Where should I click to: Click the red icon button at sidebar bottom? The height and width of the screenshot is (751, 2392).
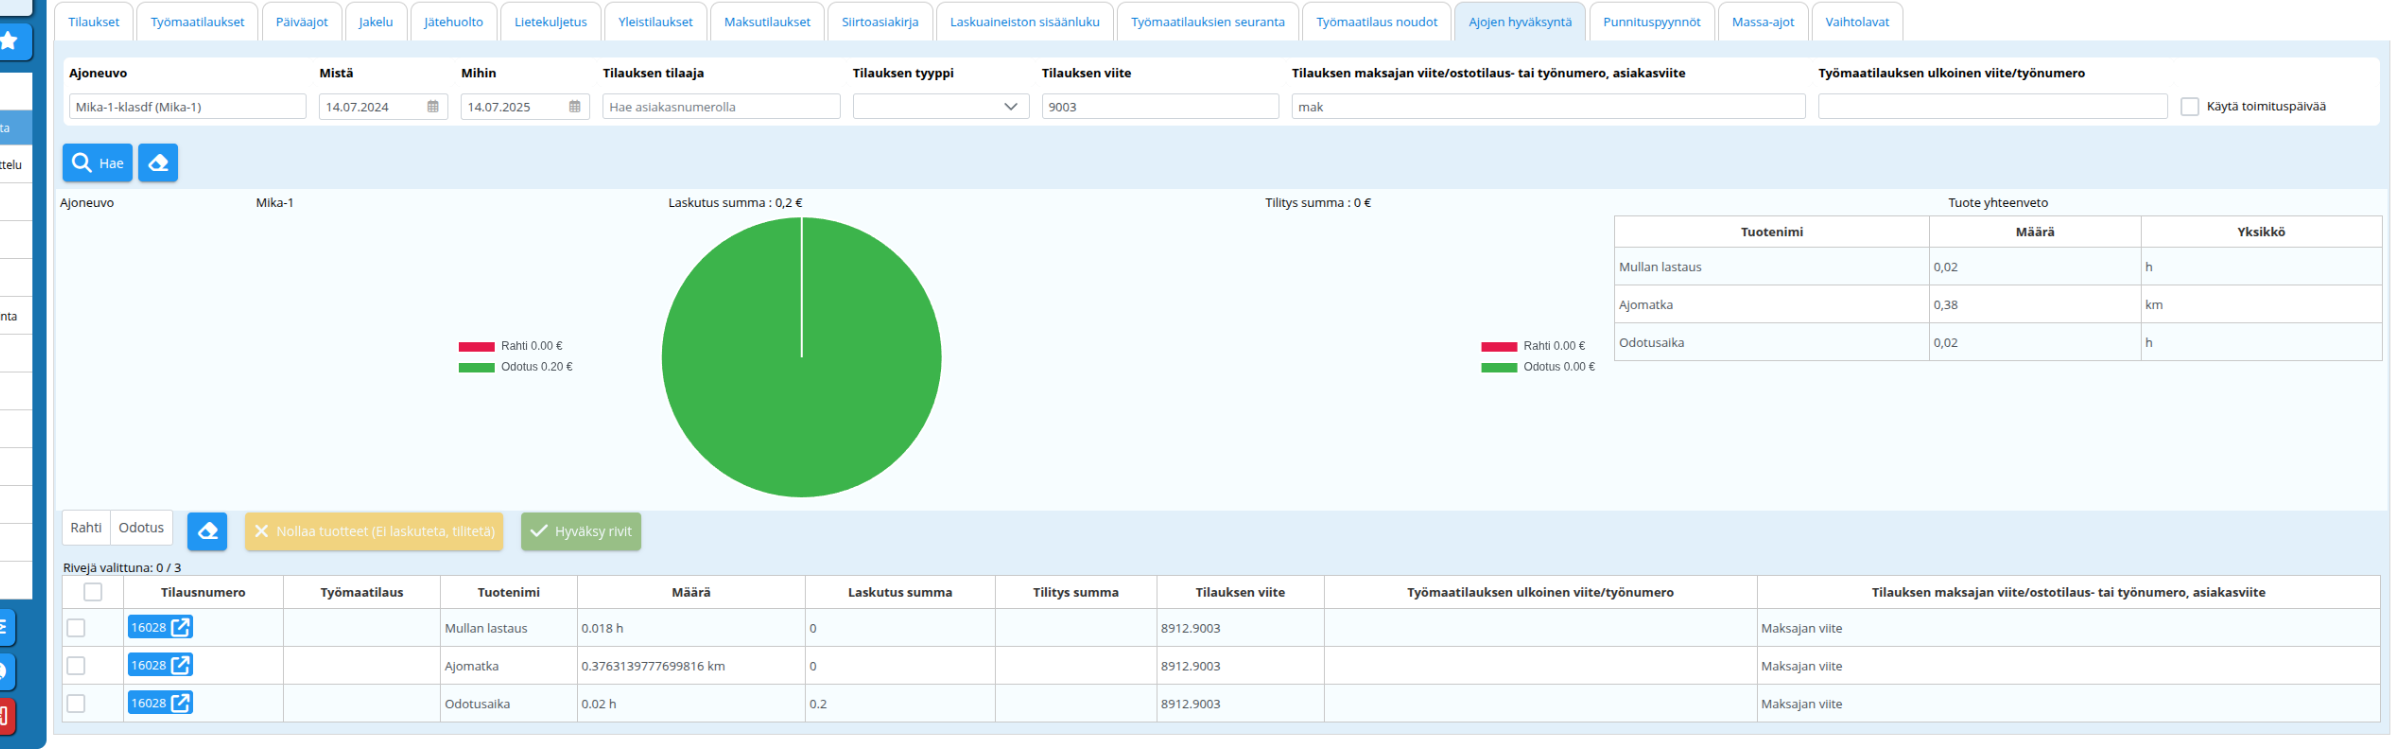[x=5, y=716]
